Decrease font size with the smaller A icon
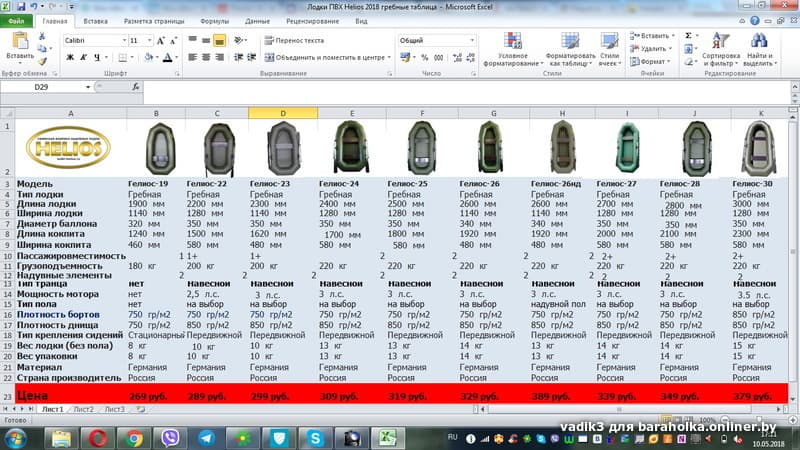Image resolution: width=800 pixels, height=450 pixels. click(173, 40)
